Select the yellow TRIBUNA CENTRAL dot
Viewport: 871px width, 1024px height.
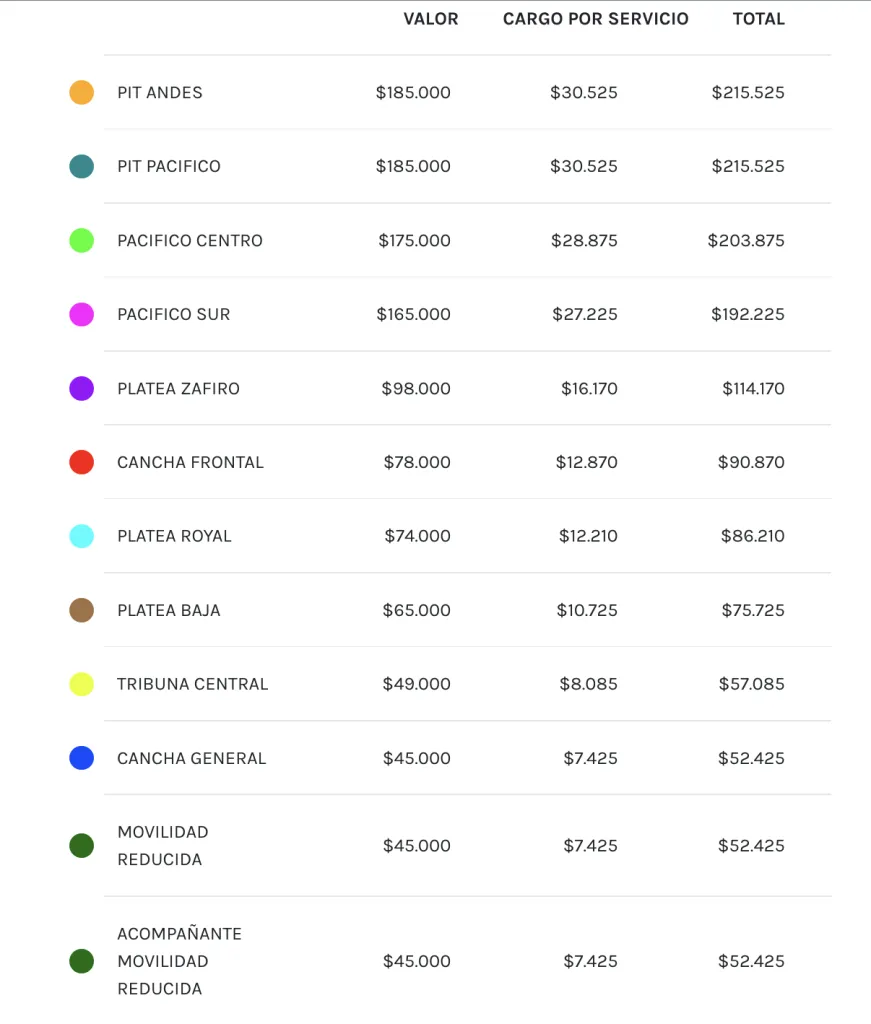tap(82, 685)
